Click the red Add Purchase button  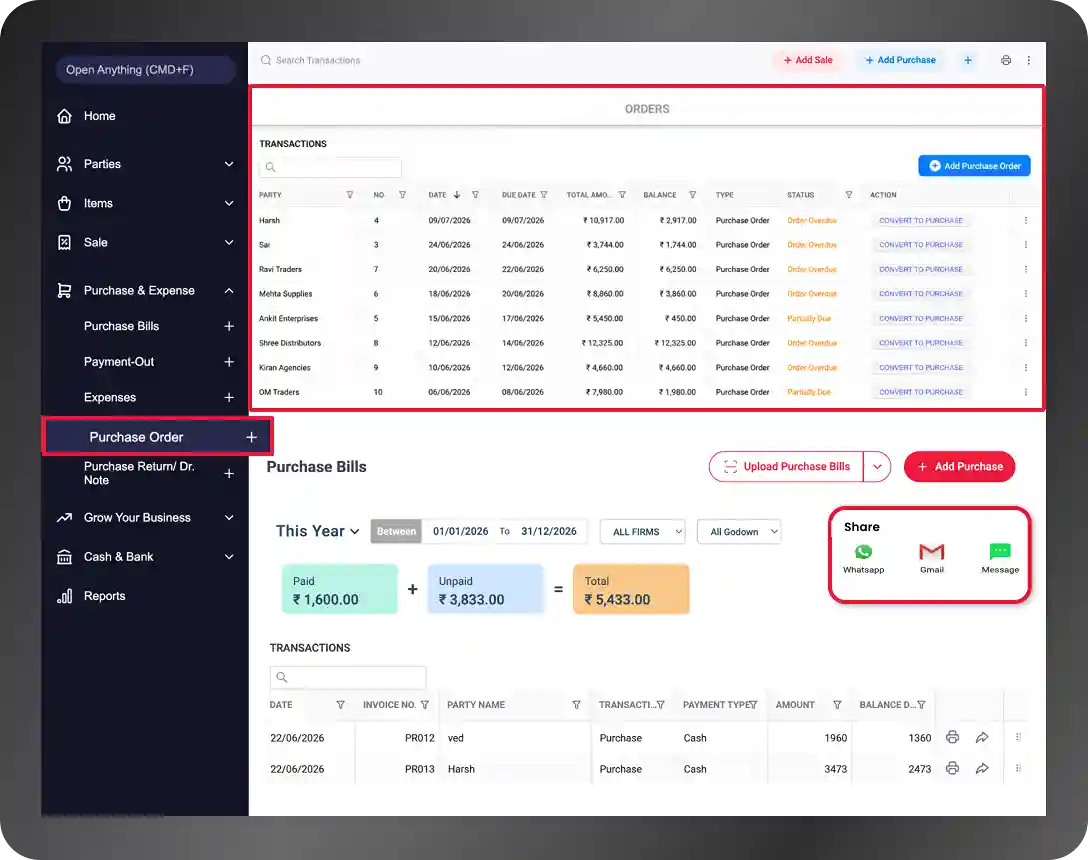coord(960,466)
